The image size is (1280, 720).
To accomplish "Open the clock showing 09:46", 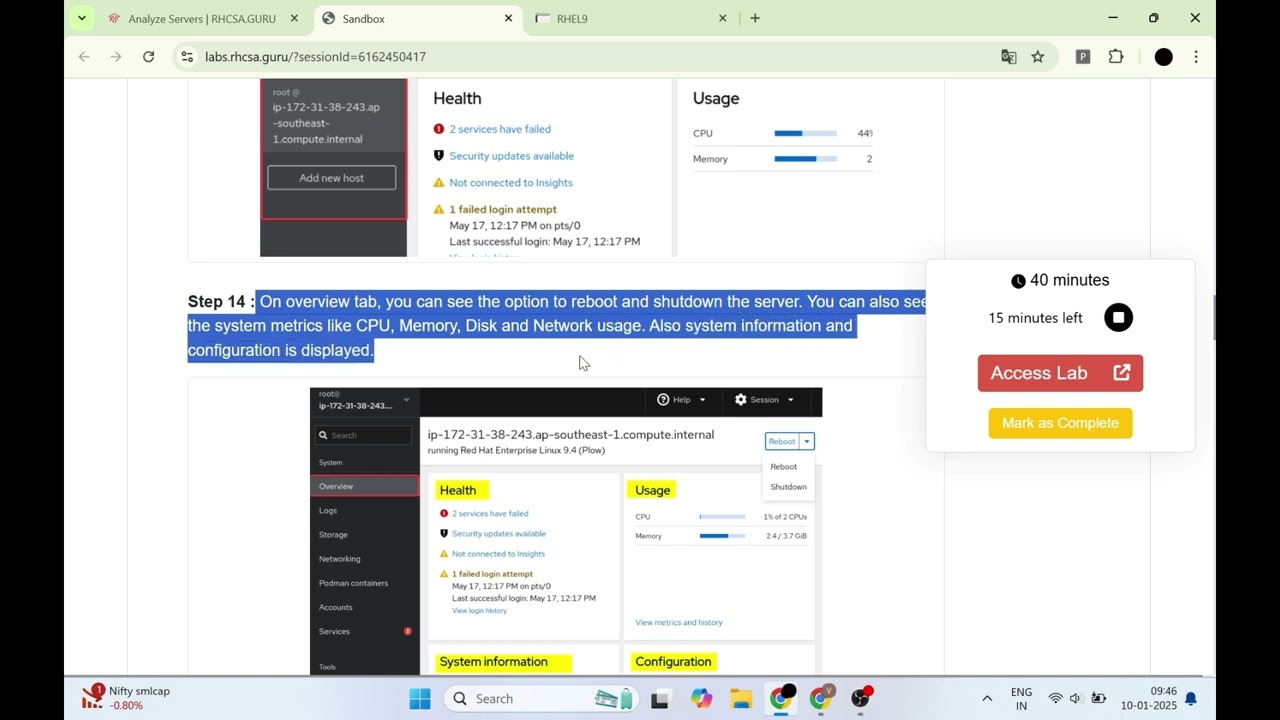I will [x=1149, y=699].
